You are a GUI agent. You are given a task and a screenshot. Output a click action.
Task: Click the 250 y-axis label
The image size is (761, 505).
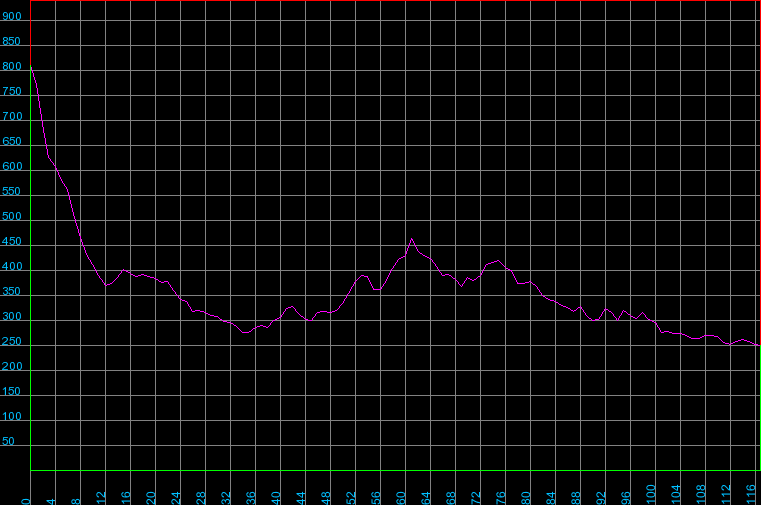(12, 341)
